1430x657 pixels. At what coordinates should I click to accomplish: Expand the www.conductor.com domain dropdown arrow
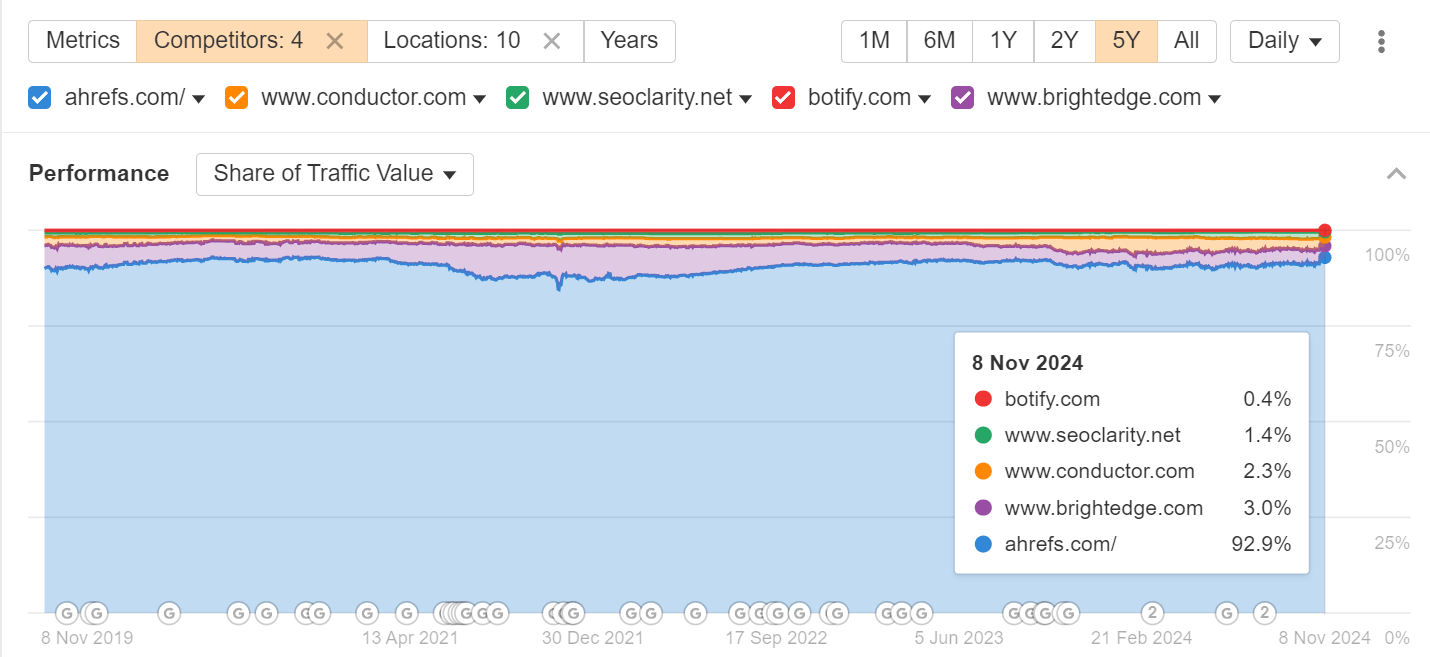point(481,98)
